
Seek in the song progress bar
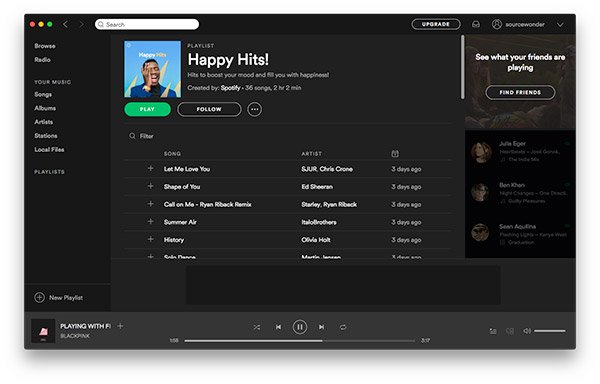point(300,341)
